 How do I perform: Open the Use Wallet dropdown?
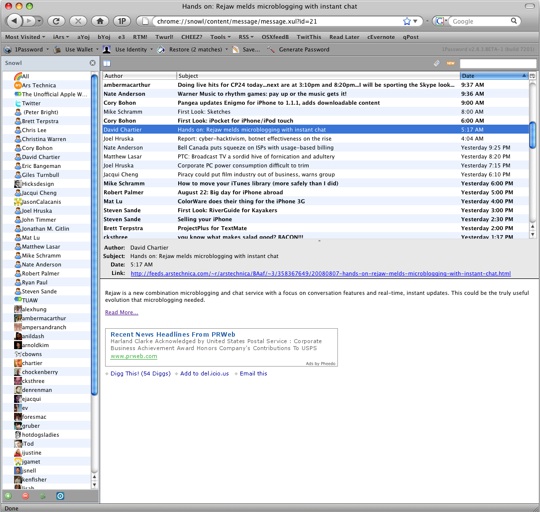click(76, 50)
